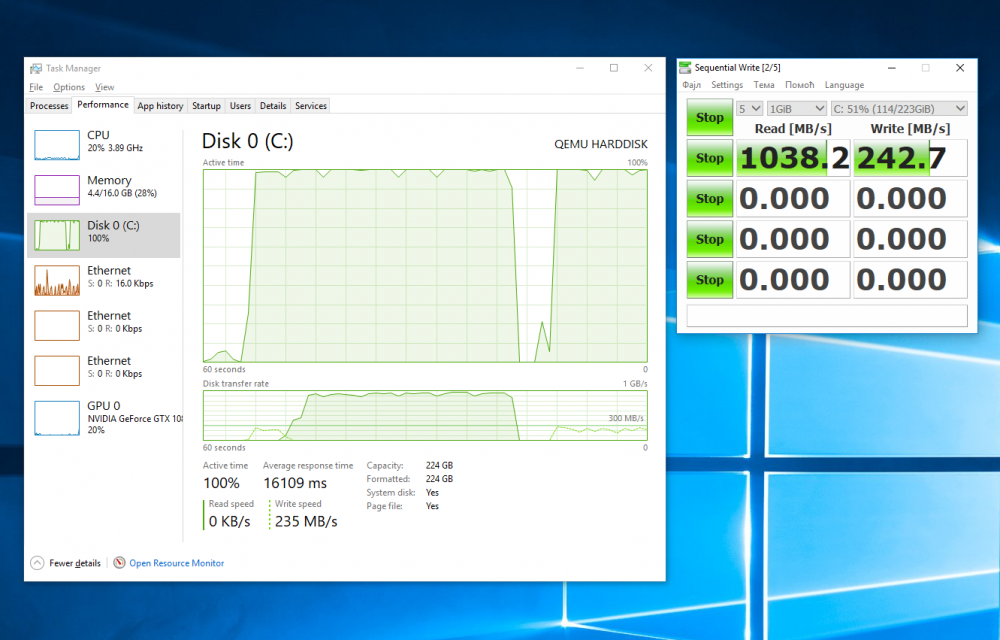Screen dimensions: 1000x640
Task: Switch to the Processes tab
Action: (49, 106)
